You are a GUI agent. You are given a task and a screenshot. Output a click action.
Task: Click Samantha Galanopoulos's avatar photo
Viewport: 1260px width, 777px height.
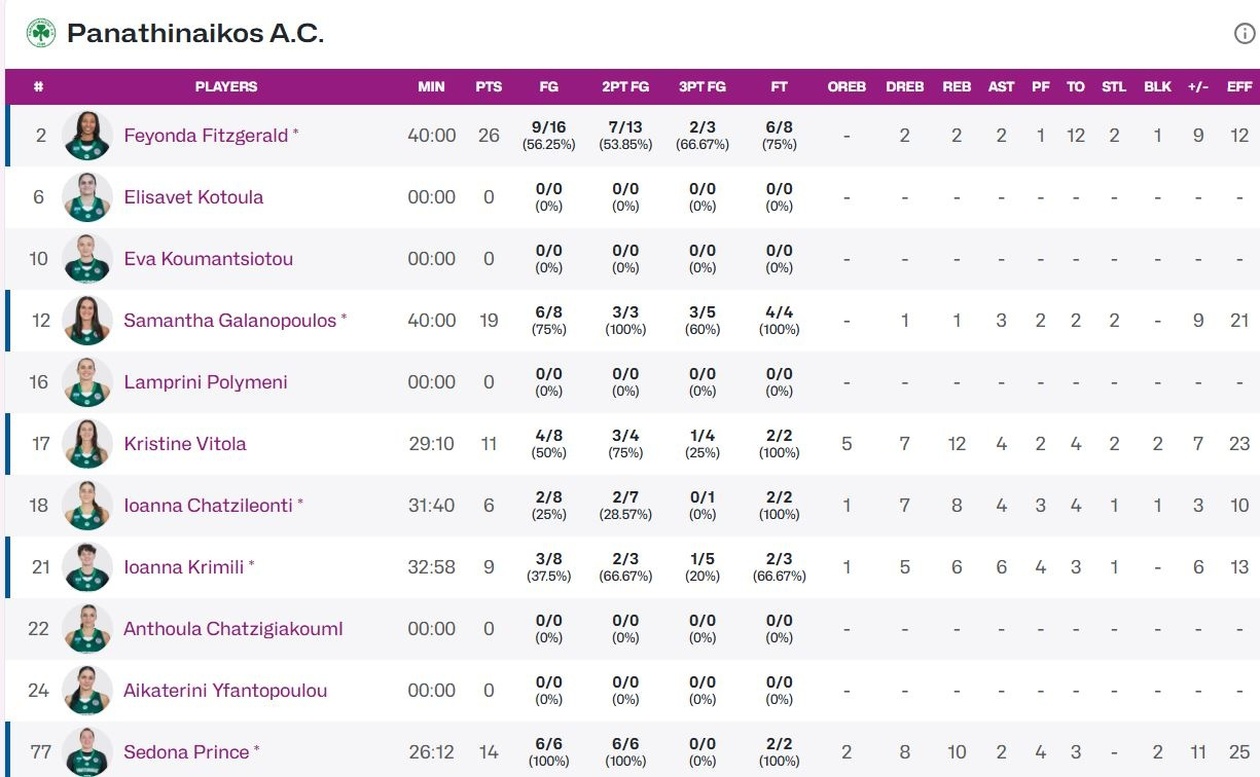pos(87,320)
